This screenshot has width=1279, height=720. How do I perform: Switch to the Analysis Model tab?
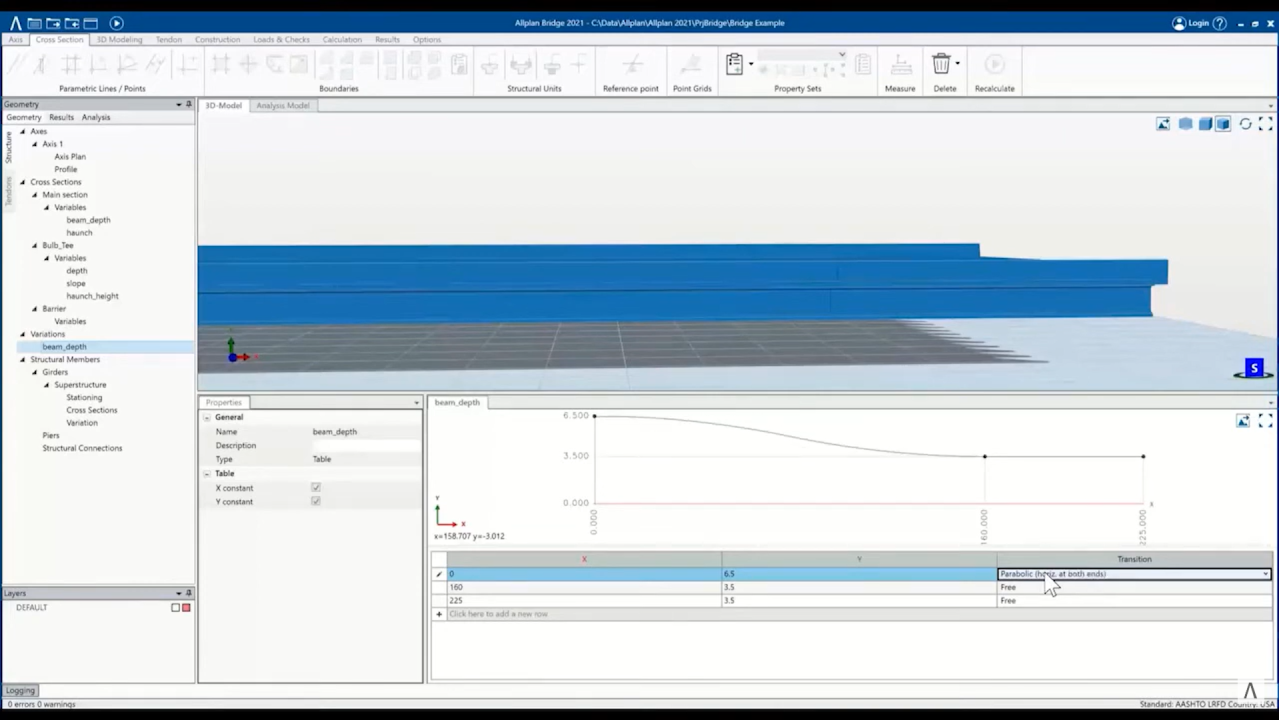(282, 105)
